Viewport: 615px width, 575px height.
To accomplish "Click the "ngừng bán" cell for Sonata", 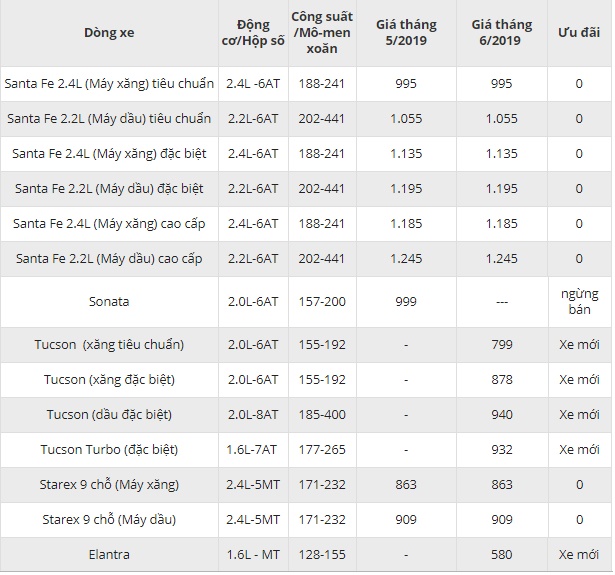I will (579, 301).
